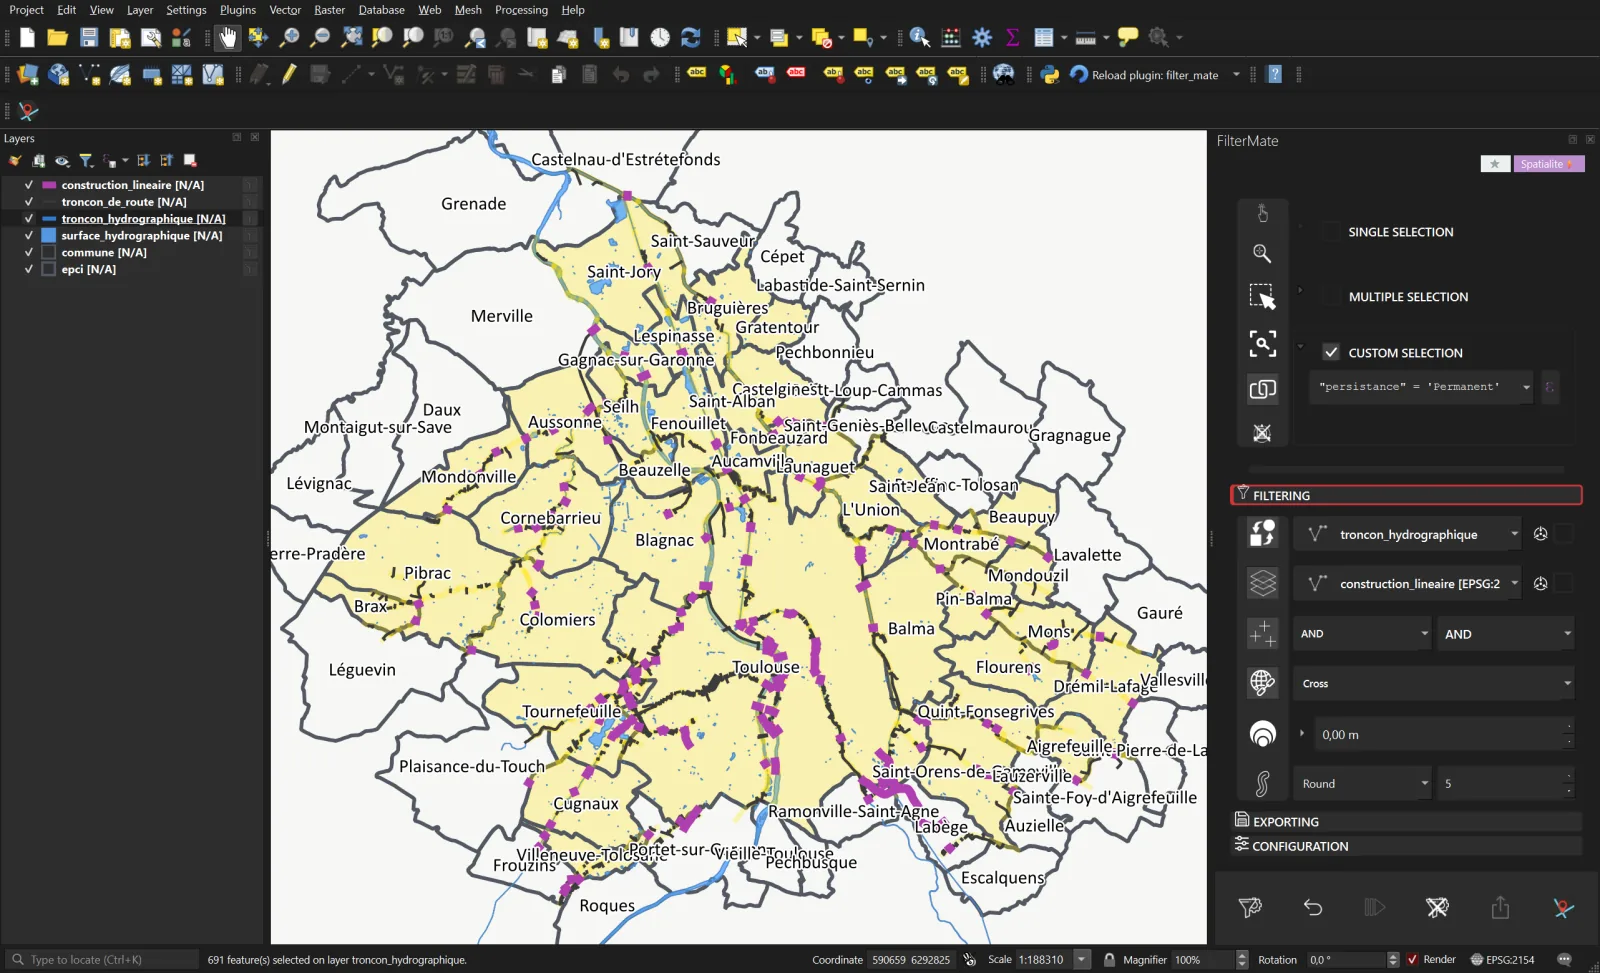Toggle visibility of epci layer
The width and height of the screenshot is (1600, 973).
coord(29,270)
